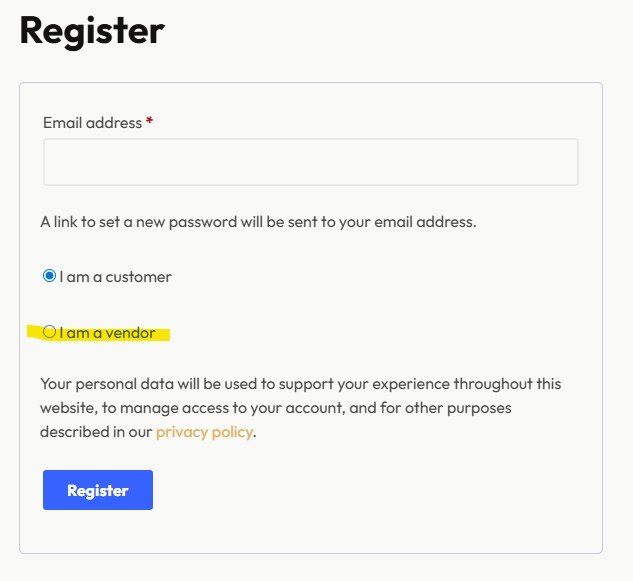Screen dimensions: 633x581
Task: Click the blue Register button
Action: coord(98,490)
